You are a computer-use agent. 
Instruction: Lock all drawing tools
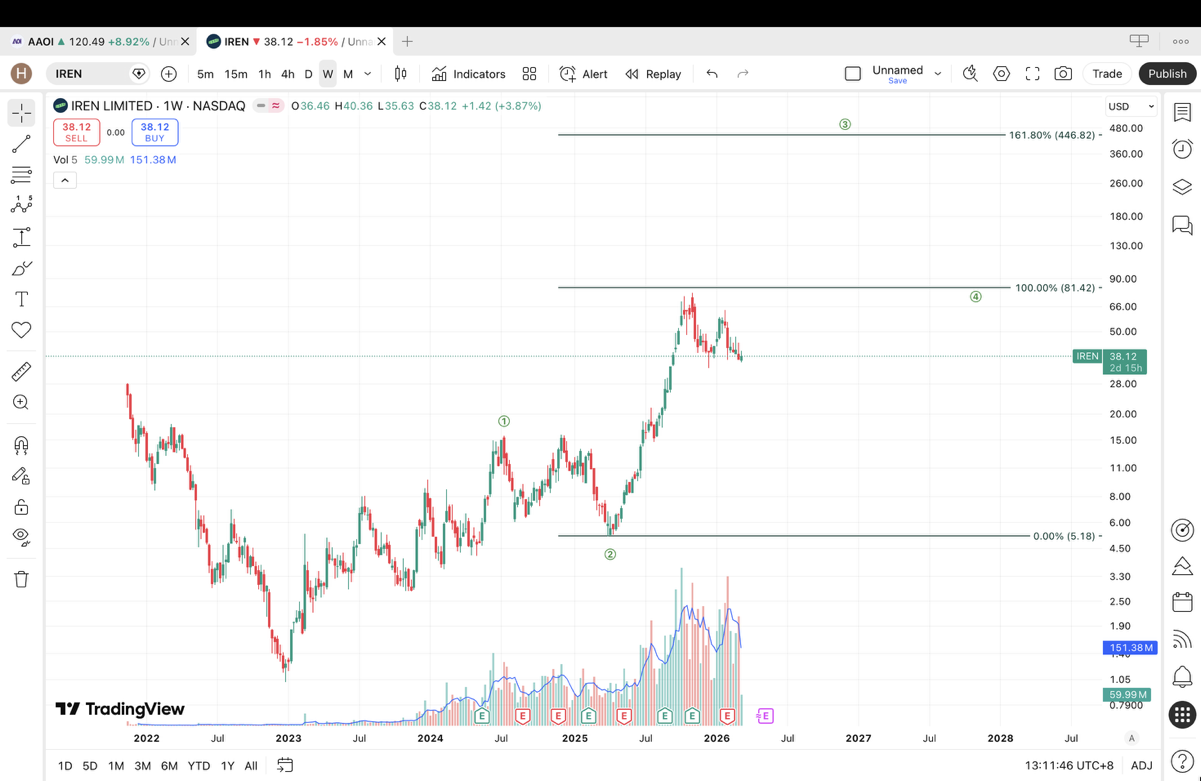pos(21,507)
